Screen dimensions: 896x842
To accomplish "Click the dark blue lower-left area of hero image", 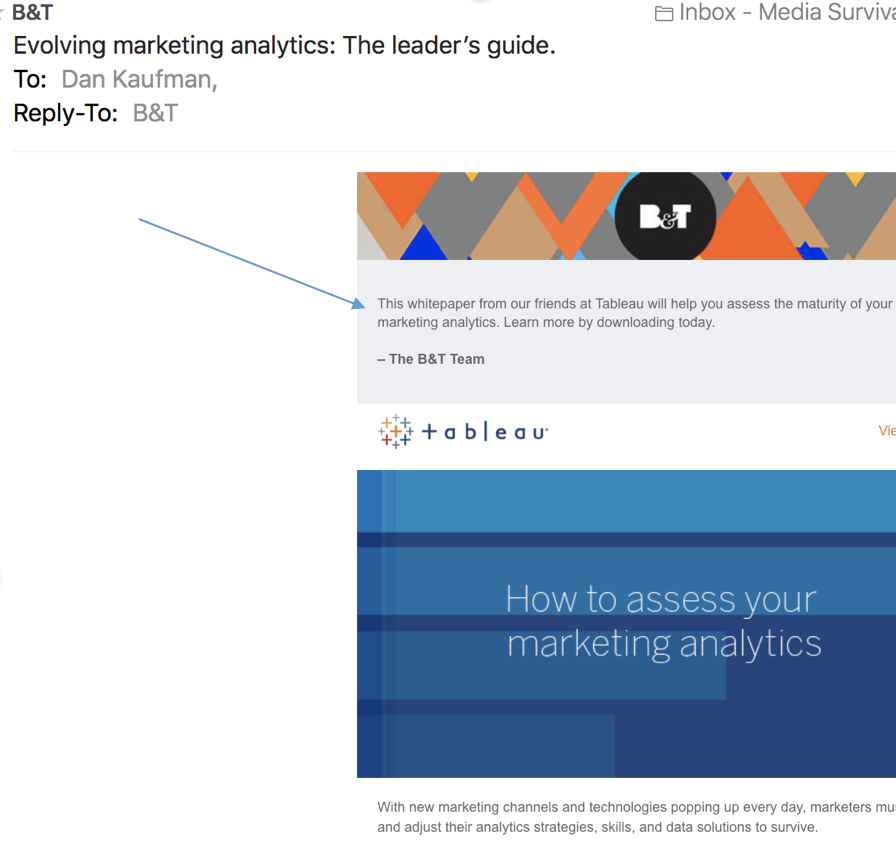I will coord(480,745).
